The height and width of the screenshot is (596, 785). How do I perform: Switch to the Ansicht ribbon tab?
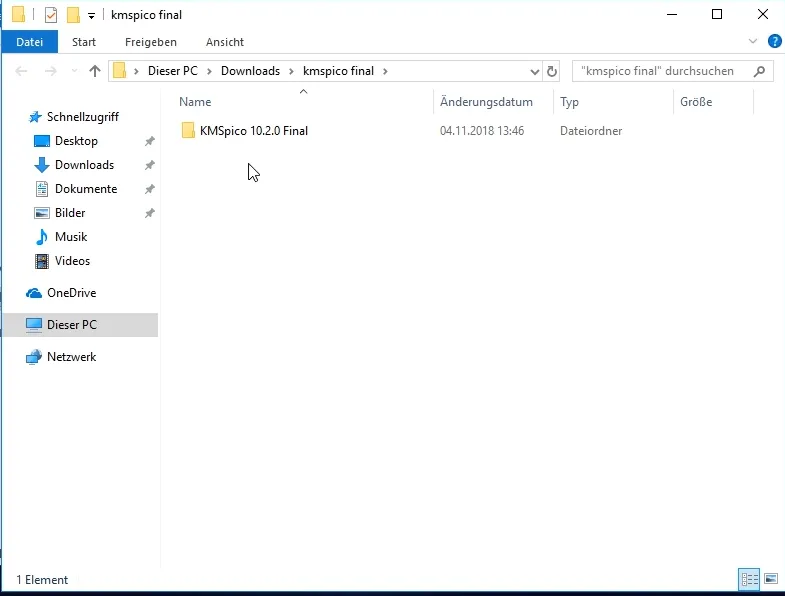(x=225, y=42)
